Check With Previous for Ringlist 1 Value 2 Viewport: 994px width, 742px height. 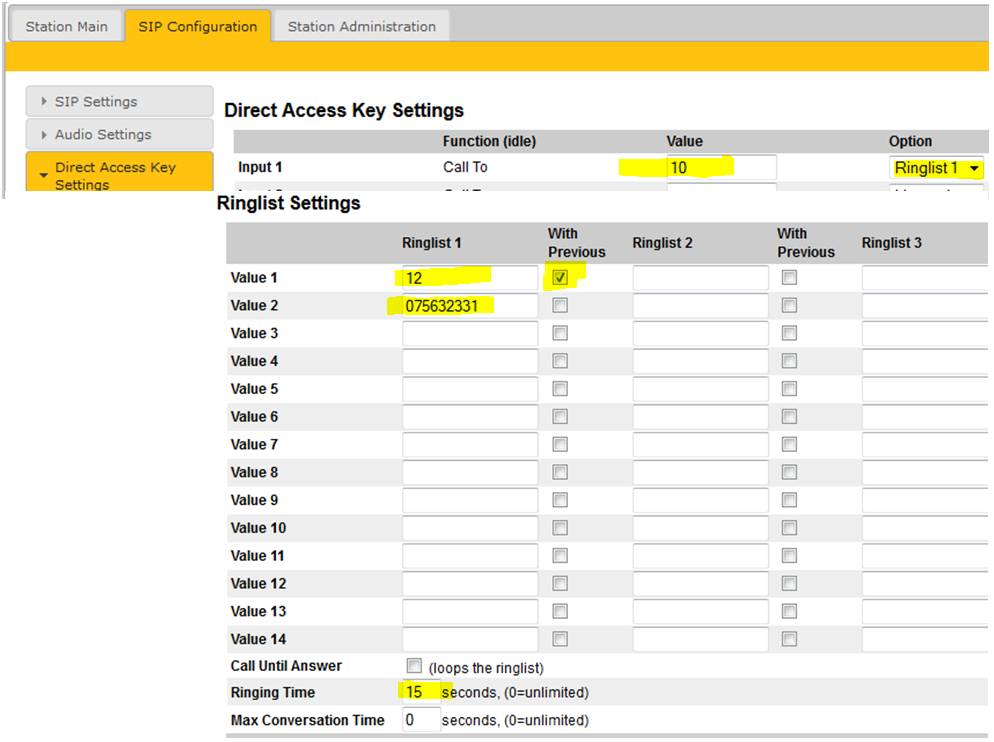560,305
